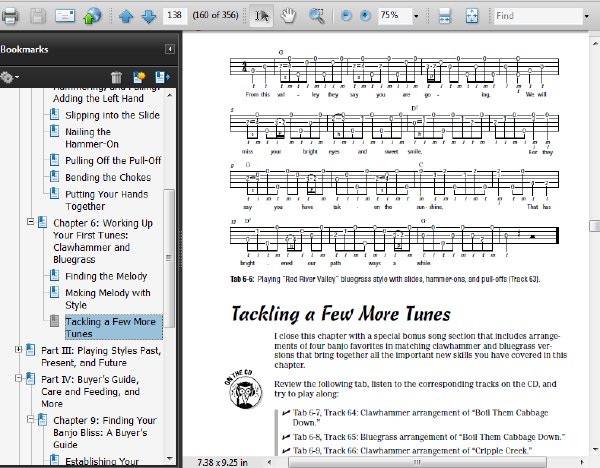This screenshot has height=468, width=600.
Task: Click the bookmark icon beside 'Bending the Chokes'
Action: (x=55, y=176)
